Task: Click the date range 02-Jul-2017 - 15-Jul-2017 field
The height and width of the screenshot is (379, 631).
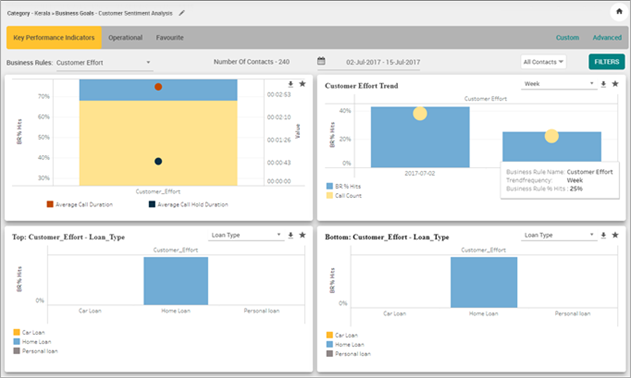Action: coord(383,62)
